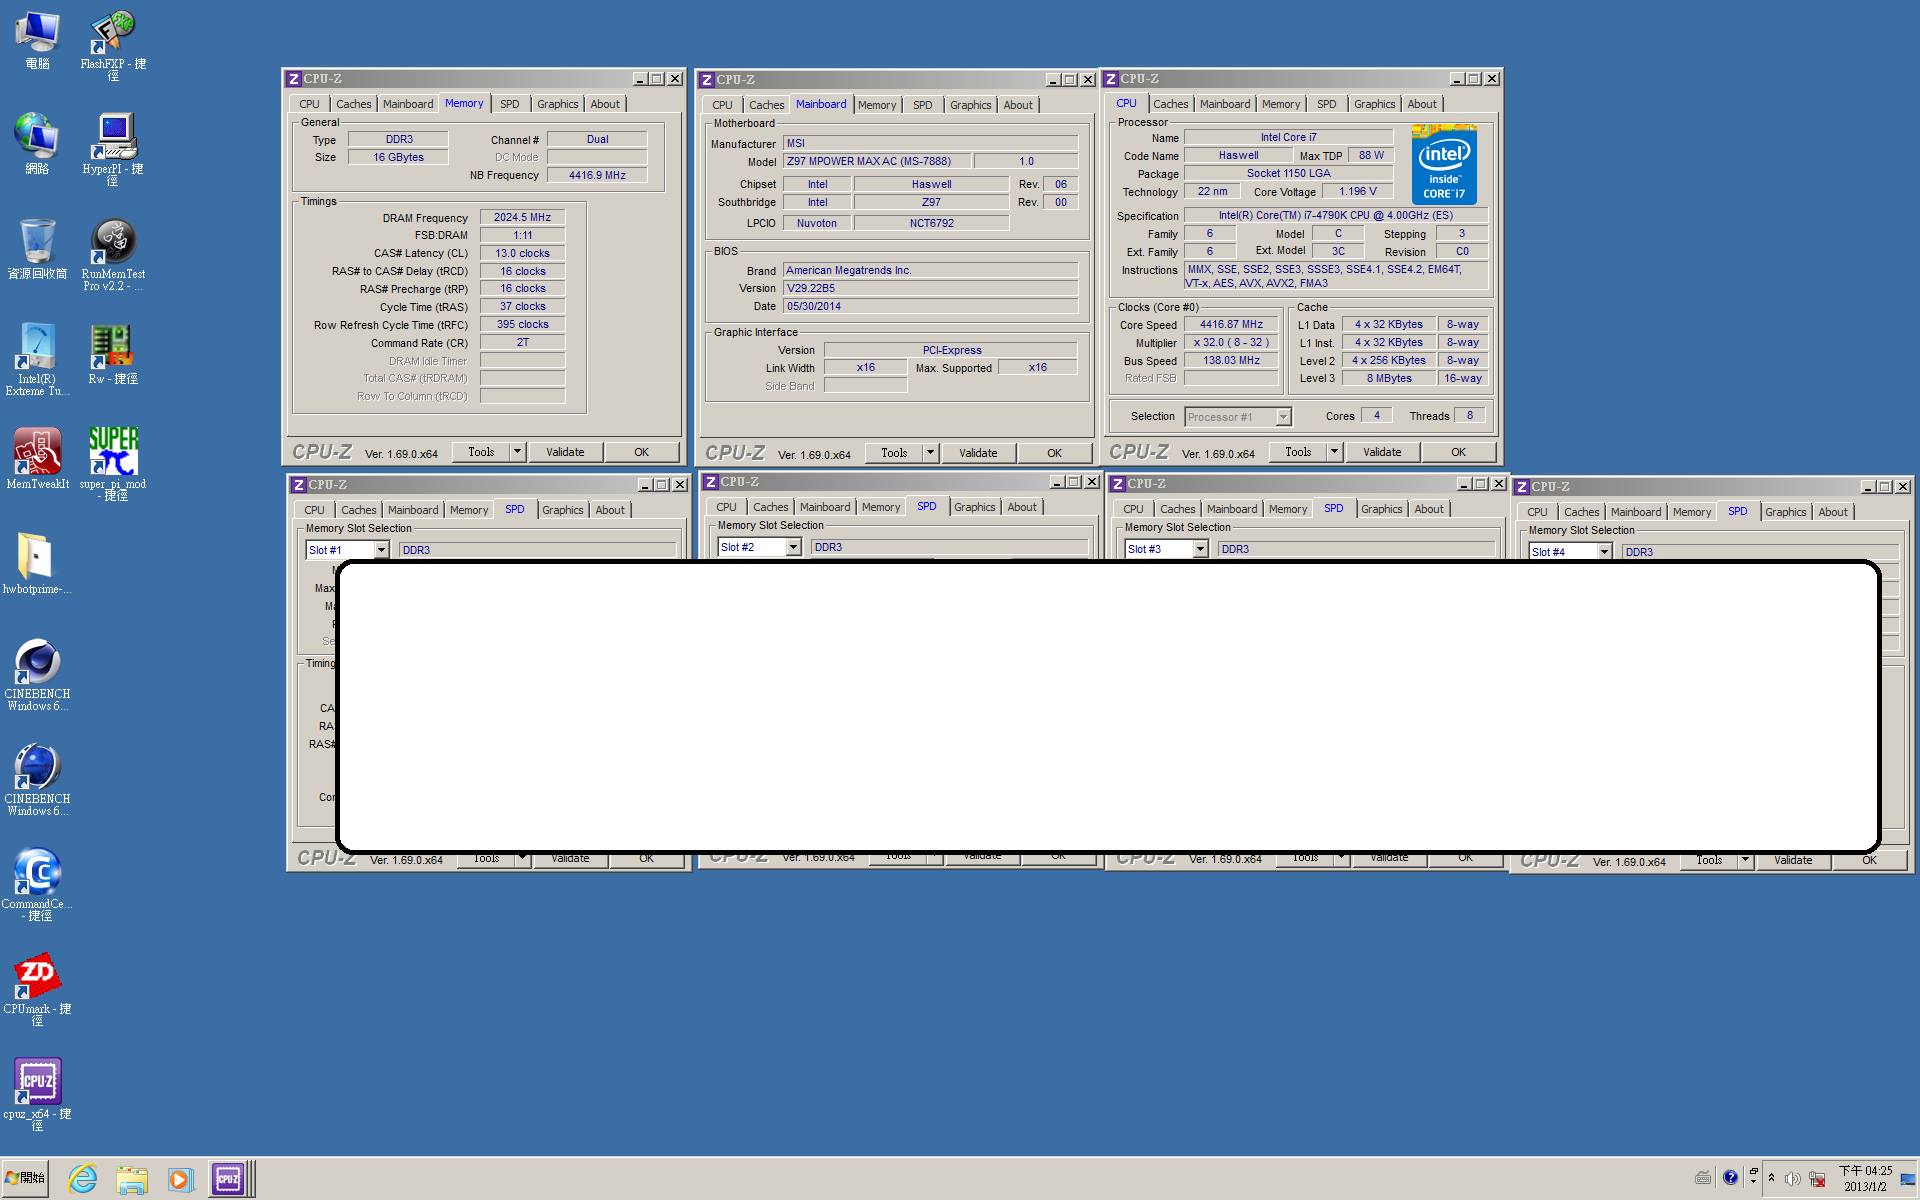Viewport: 1920px width, 1200px height.
Task: Open the ZD CPUmark shortcut
Action: [x=37, y=975]
